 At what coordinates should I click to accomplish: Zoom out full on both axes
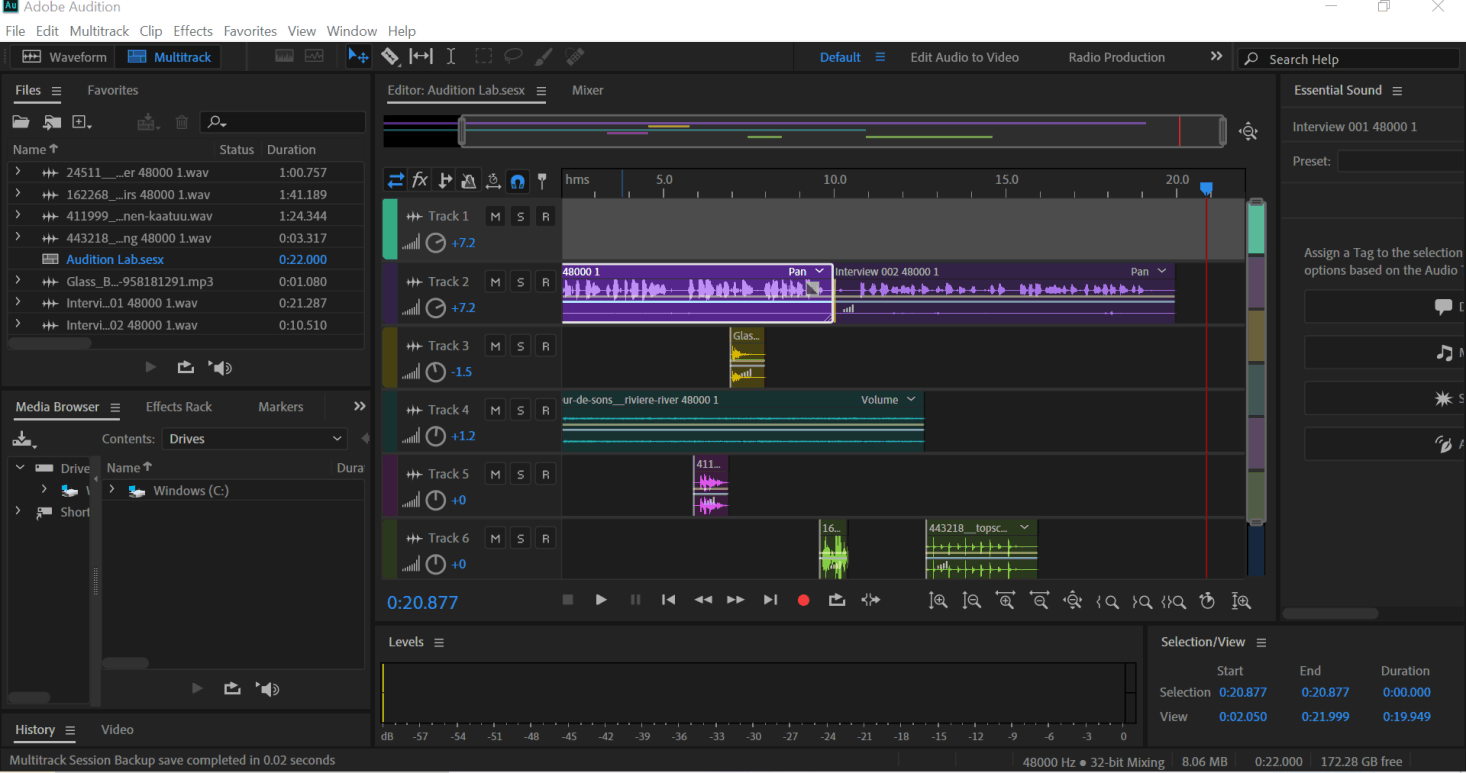click(x=1073, y=601)
